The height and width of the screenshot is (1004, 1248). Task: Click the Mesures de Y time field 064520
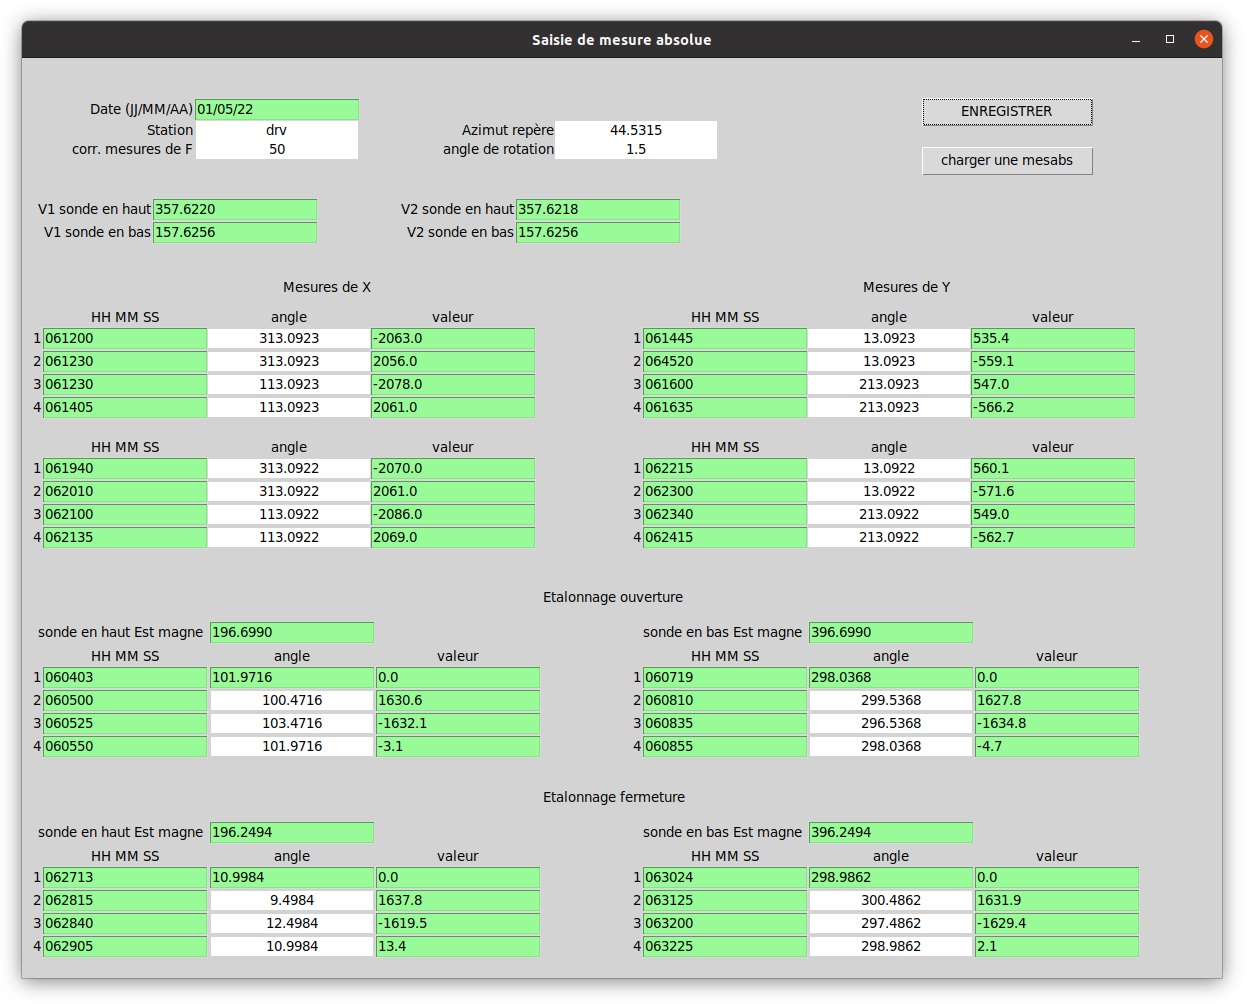pos(724,362)
